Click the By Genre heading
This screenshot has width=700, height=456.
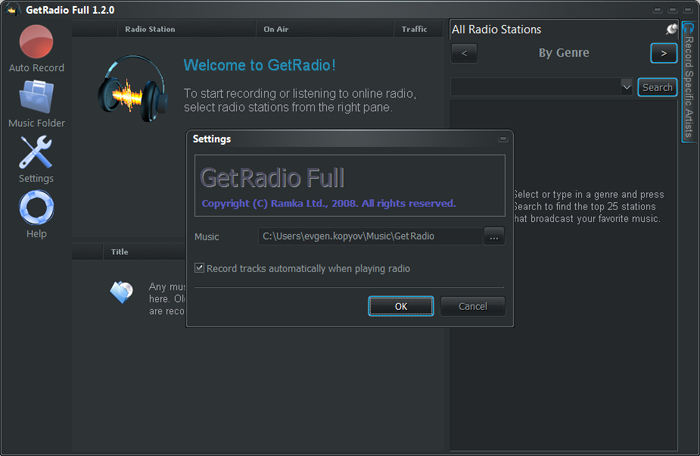(564, 53)
